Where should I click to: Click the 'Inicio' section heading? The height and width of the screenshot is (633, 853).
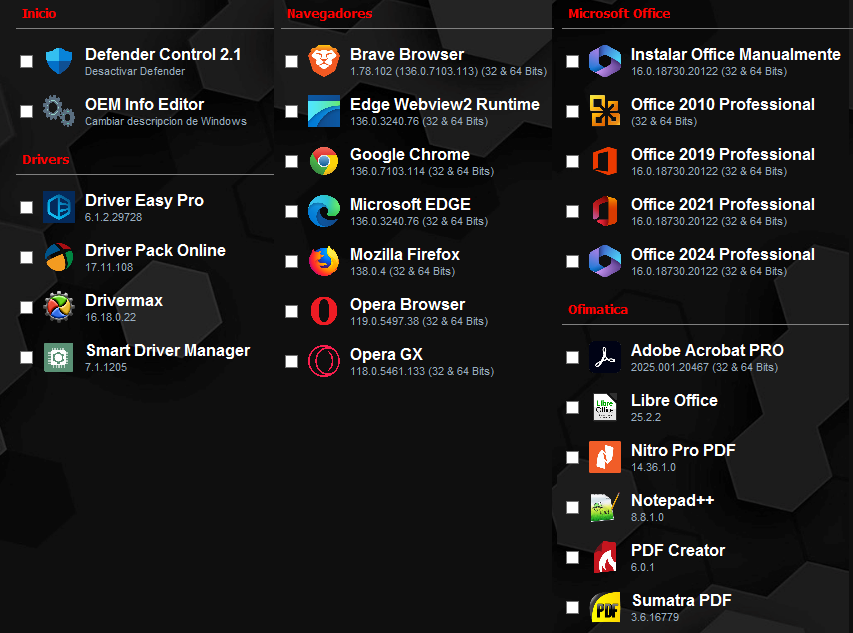click(39, 14)
